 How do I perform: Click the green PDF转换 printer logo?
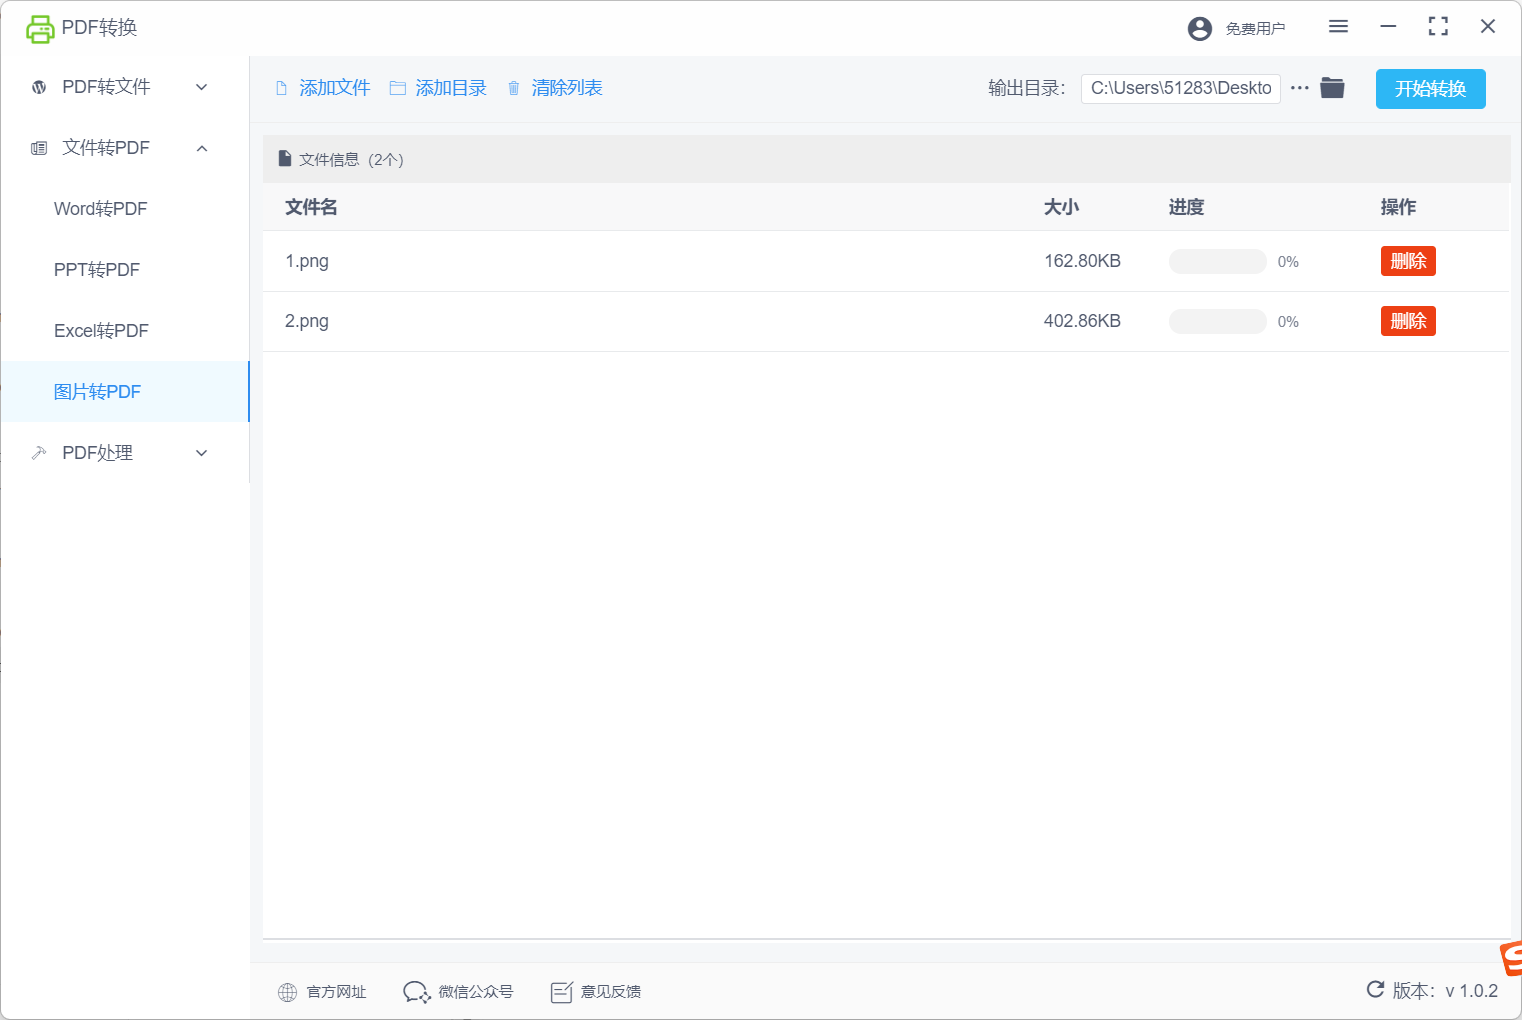40,29
